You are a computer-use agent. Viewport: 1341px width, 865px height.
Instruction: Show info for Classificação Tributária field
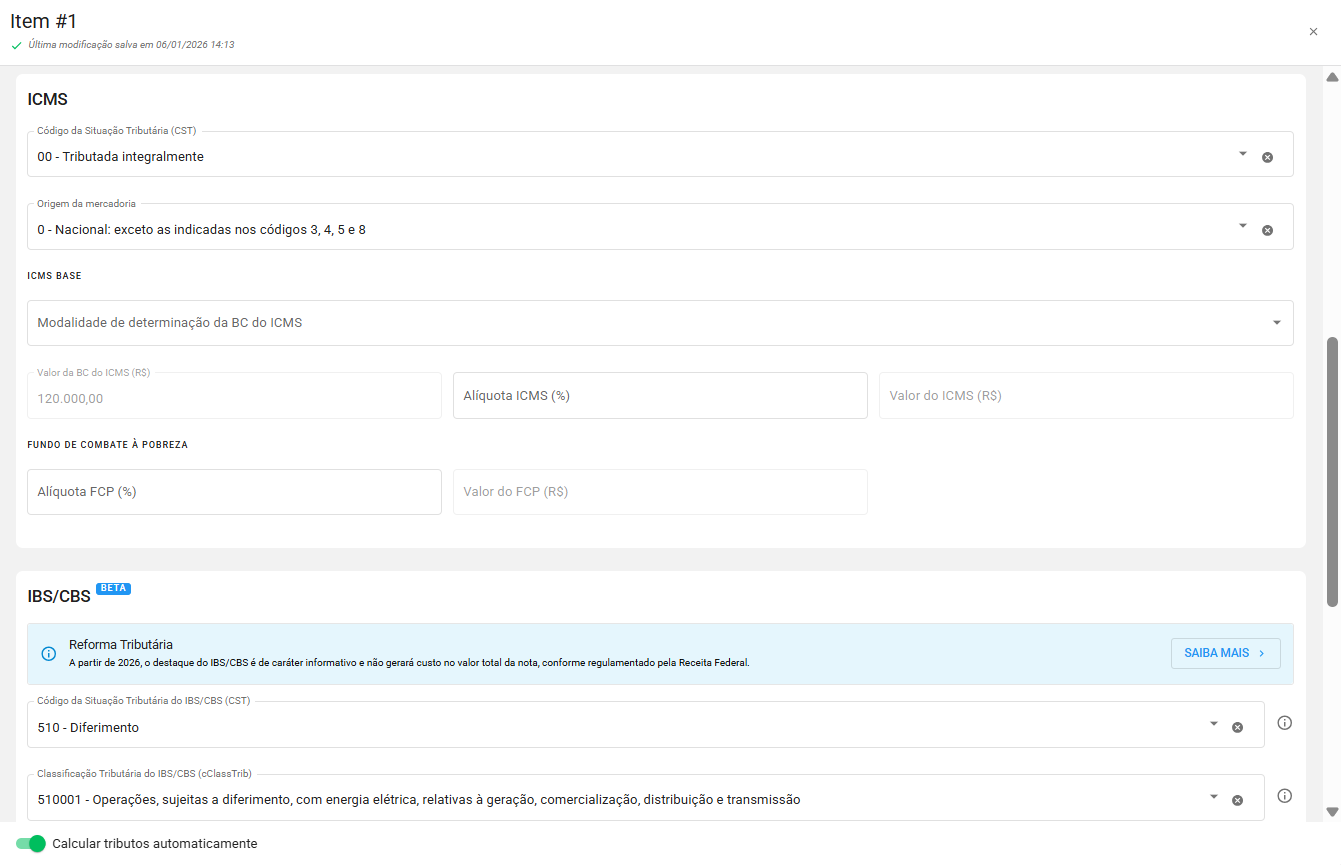pyautogui.click(x=1285, y=796)
